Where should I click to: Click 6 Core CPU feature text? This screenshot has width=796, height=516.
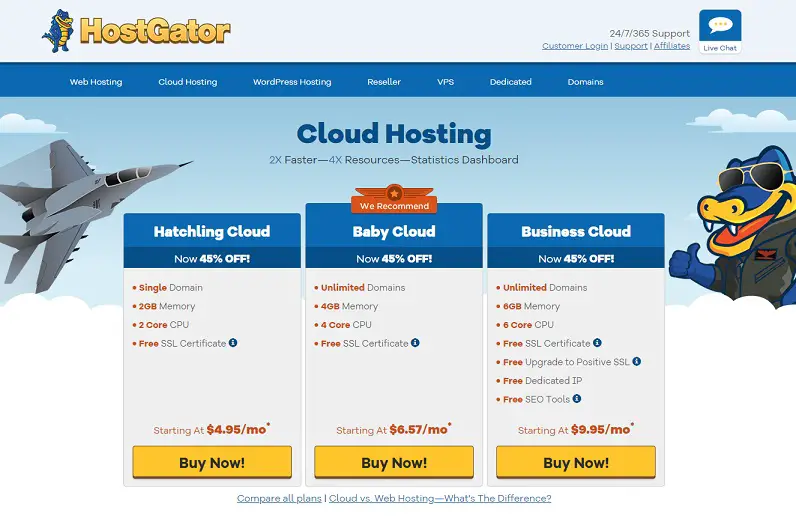coord(528,325)
